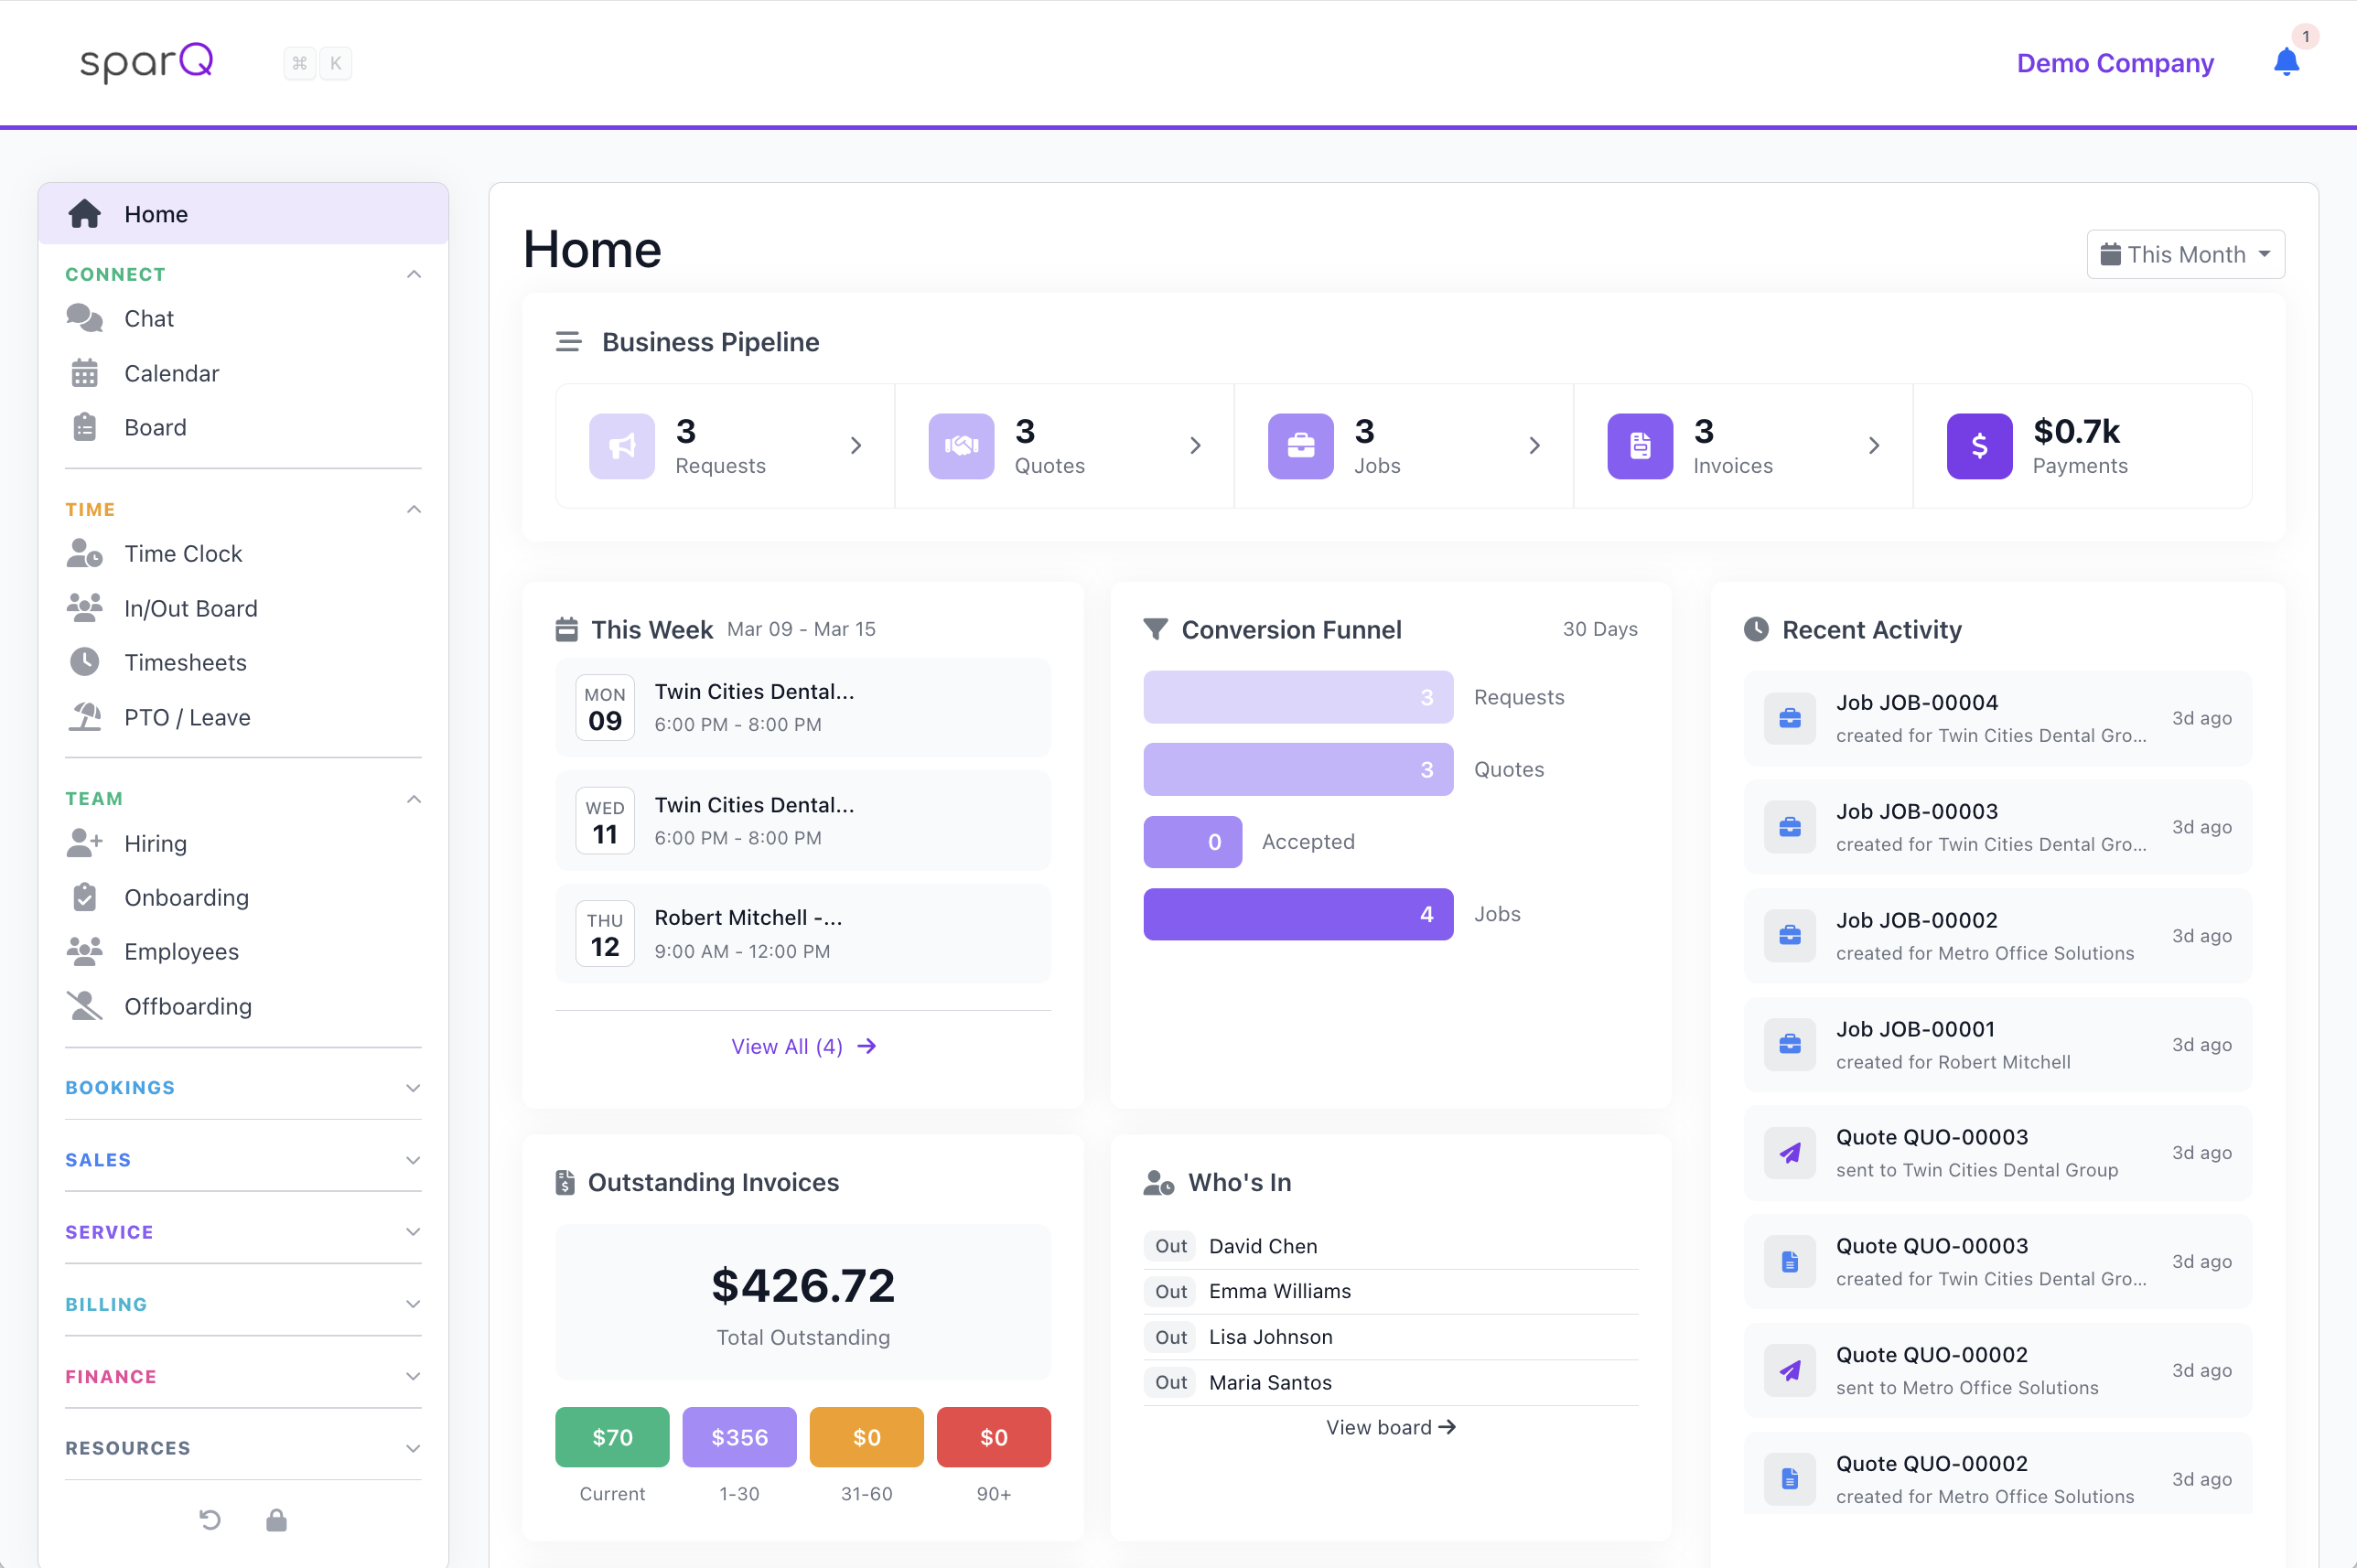Click the notification bell icon
The height and width of the screenshot is (1568, 2357).
pyautogui.click(x=2285, y=62)
